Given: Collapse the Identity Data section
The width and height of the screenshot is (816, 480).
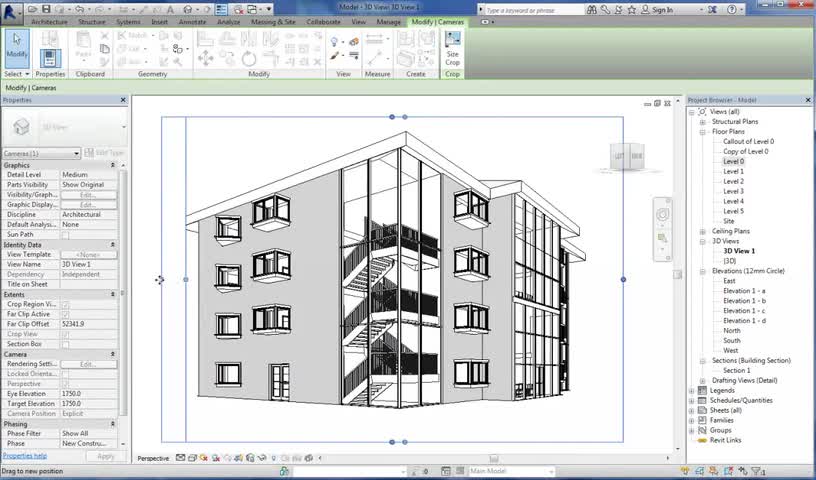Looking at the screenshot, I should click(112, 244).
